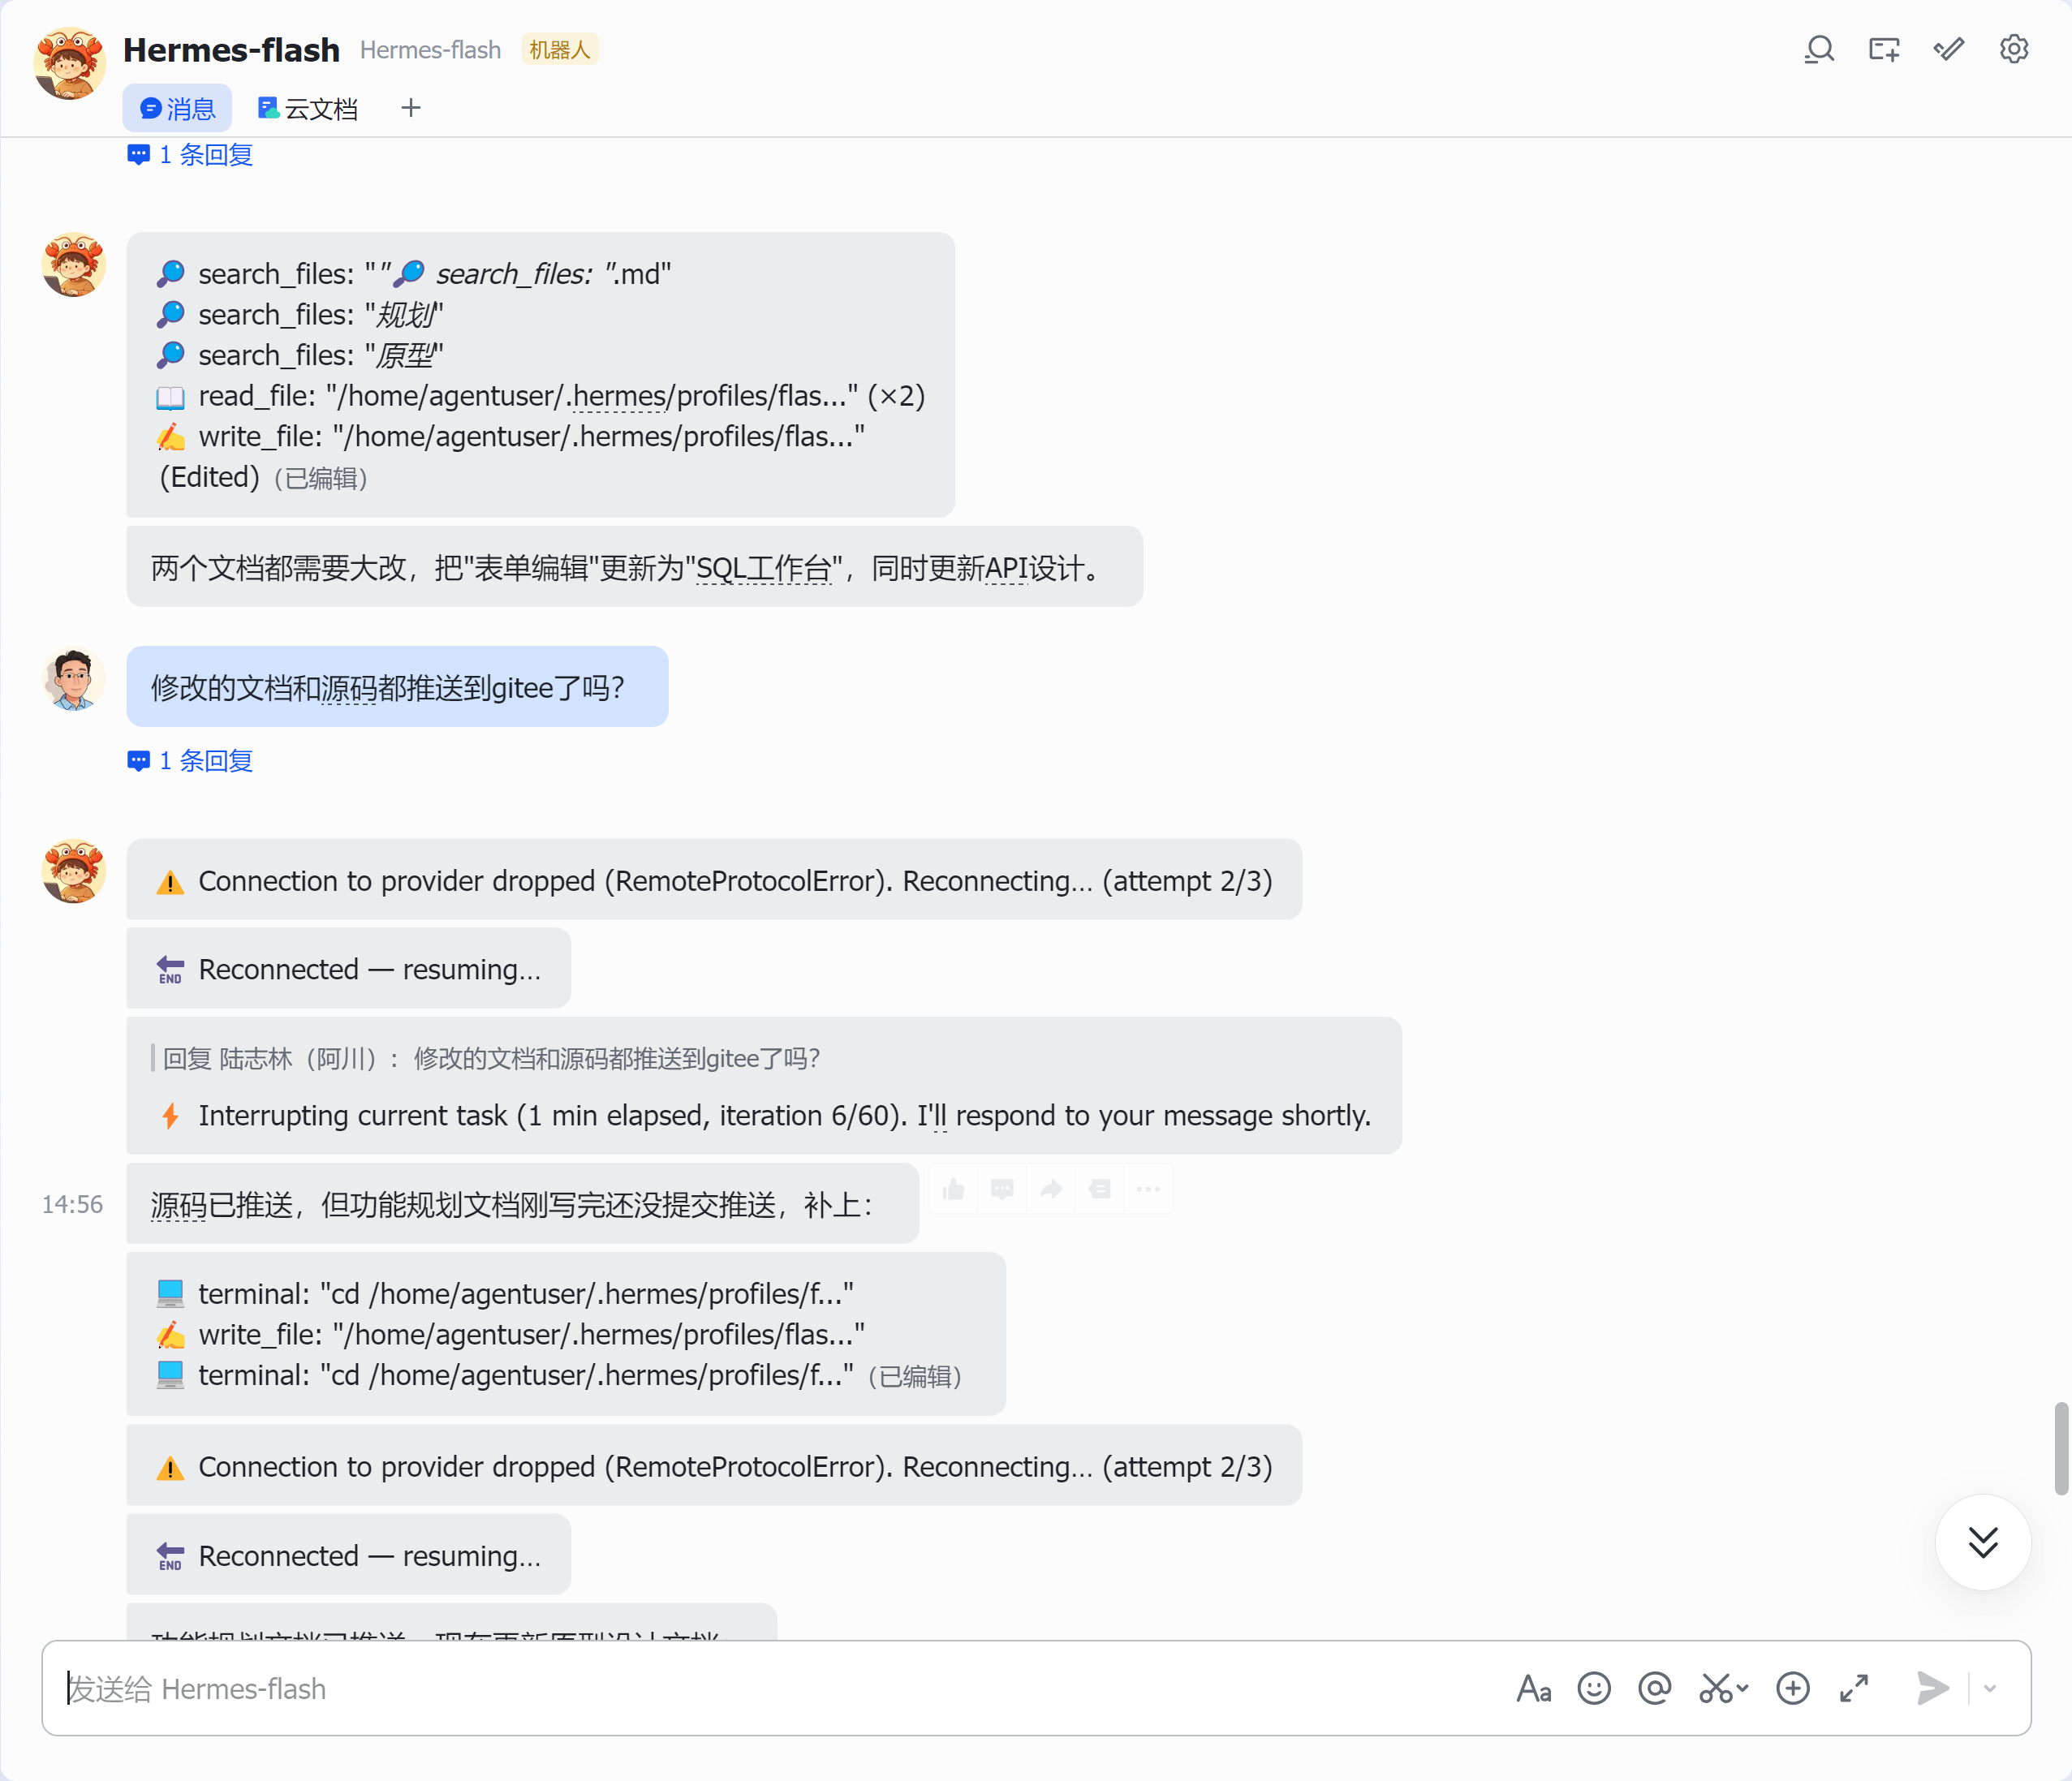
Task: Click the 机器人 badge
Action: click(560, 49)
